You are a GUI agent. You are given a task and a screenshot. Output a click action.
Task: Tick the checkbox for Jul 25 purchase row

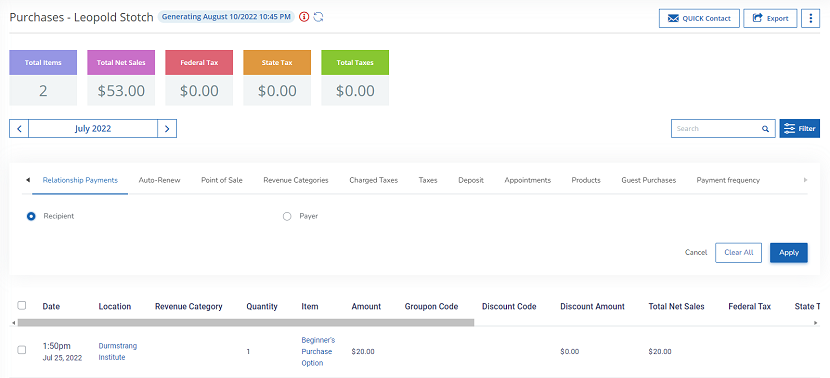(x=22, y=350)
